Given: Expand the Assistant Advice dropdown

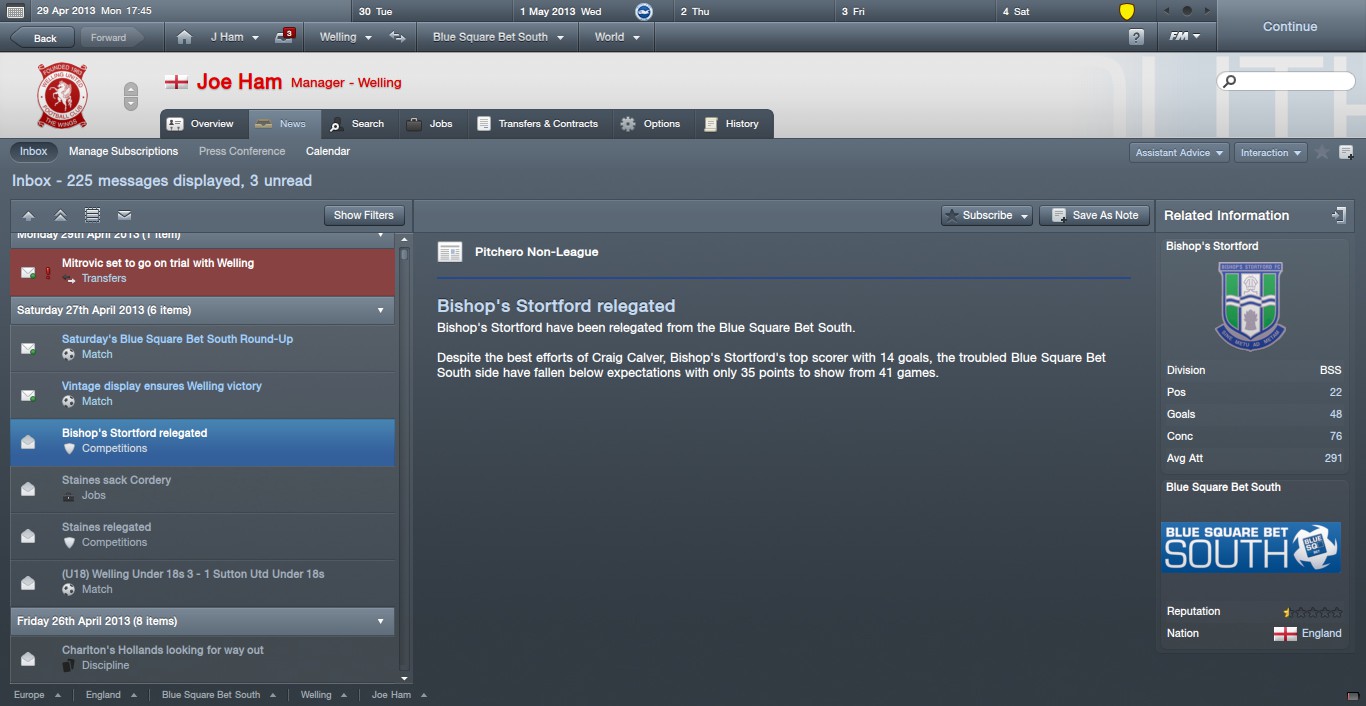Looking at the screenshot, I should (x=1180, y=153).
